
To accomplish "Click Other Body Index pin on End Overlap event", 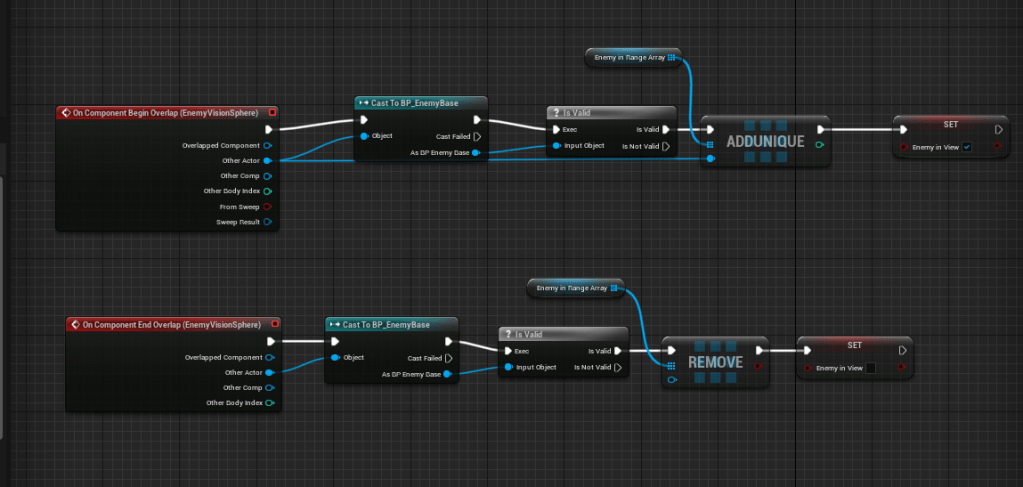I will point(270,403).
